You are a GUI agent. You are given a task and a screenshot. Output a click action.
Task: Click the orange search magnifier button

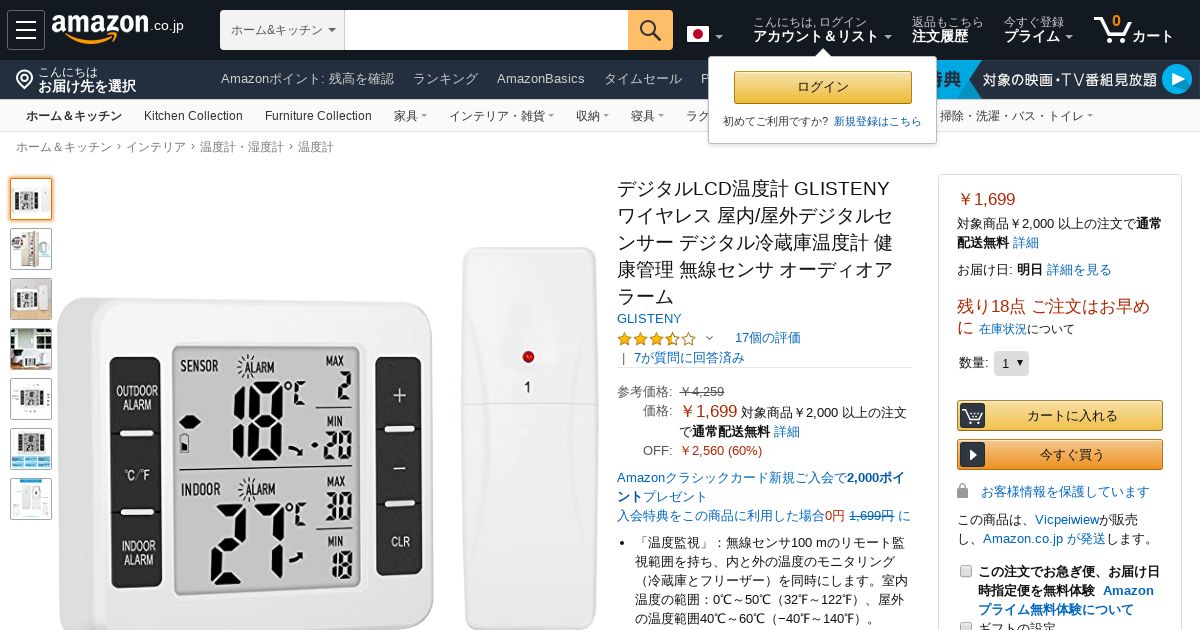[x=650, y=30]
